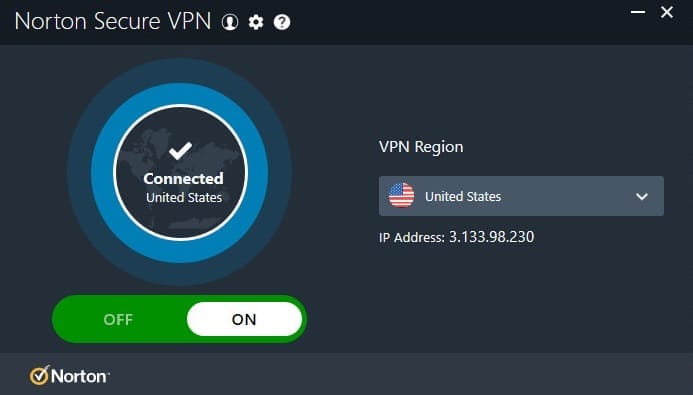Open the United States region selector
693x395 pixels.
tap(521, 196)
